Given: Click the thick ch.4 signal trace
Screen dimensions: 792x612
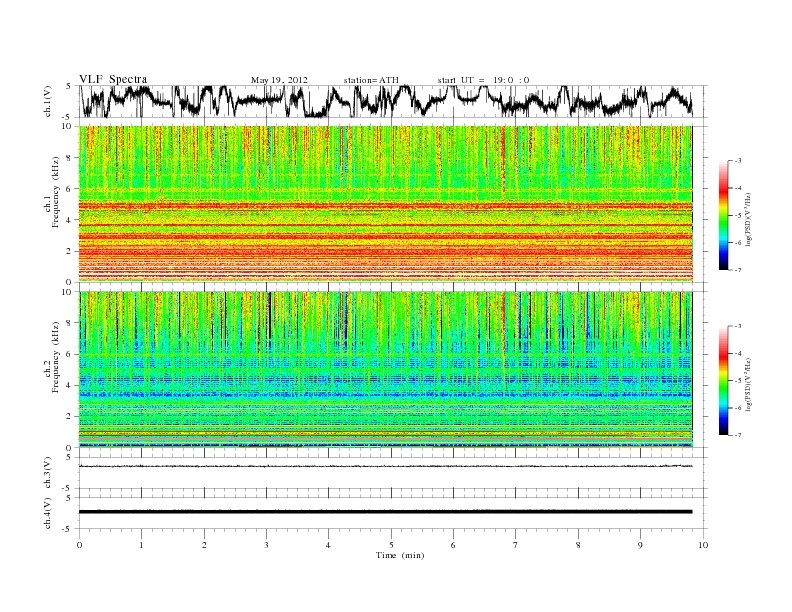Looking at the screenshot, I should pos(386,512).
